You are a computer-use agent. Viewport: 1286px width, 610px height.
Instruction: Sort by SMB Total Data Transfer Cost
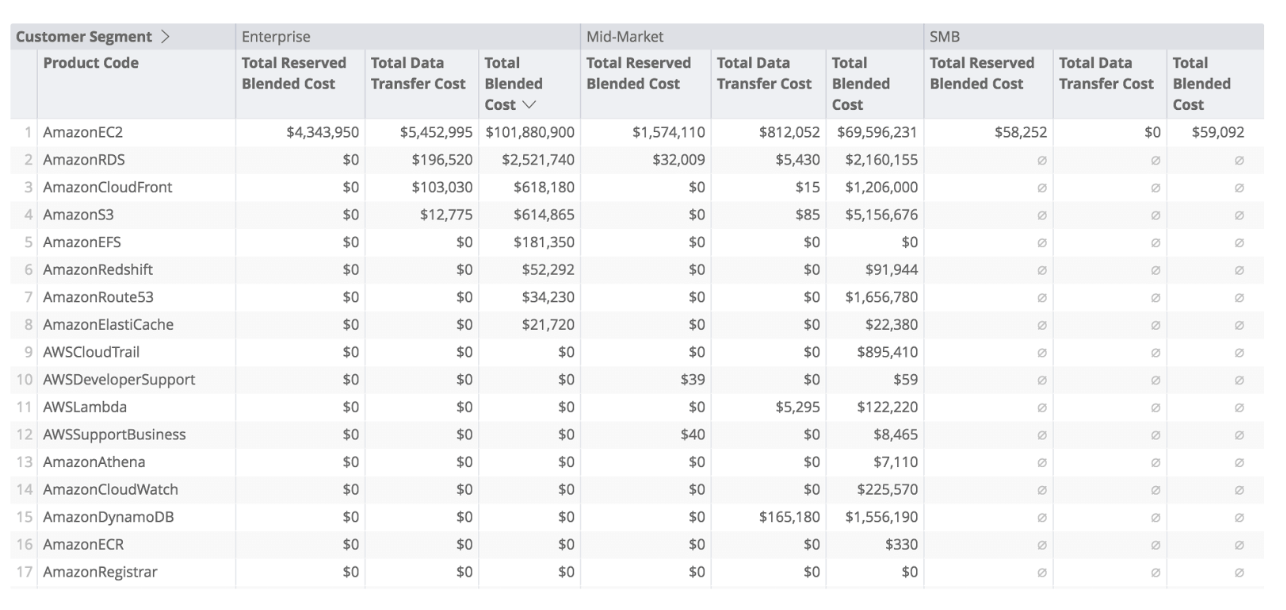[x=1106, y=73]
